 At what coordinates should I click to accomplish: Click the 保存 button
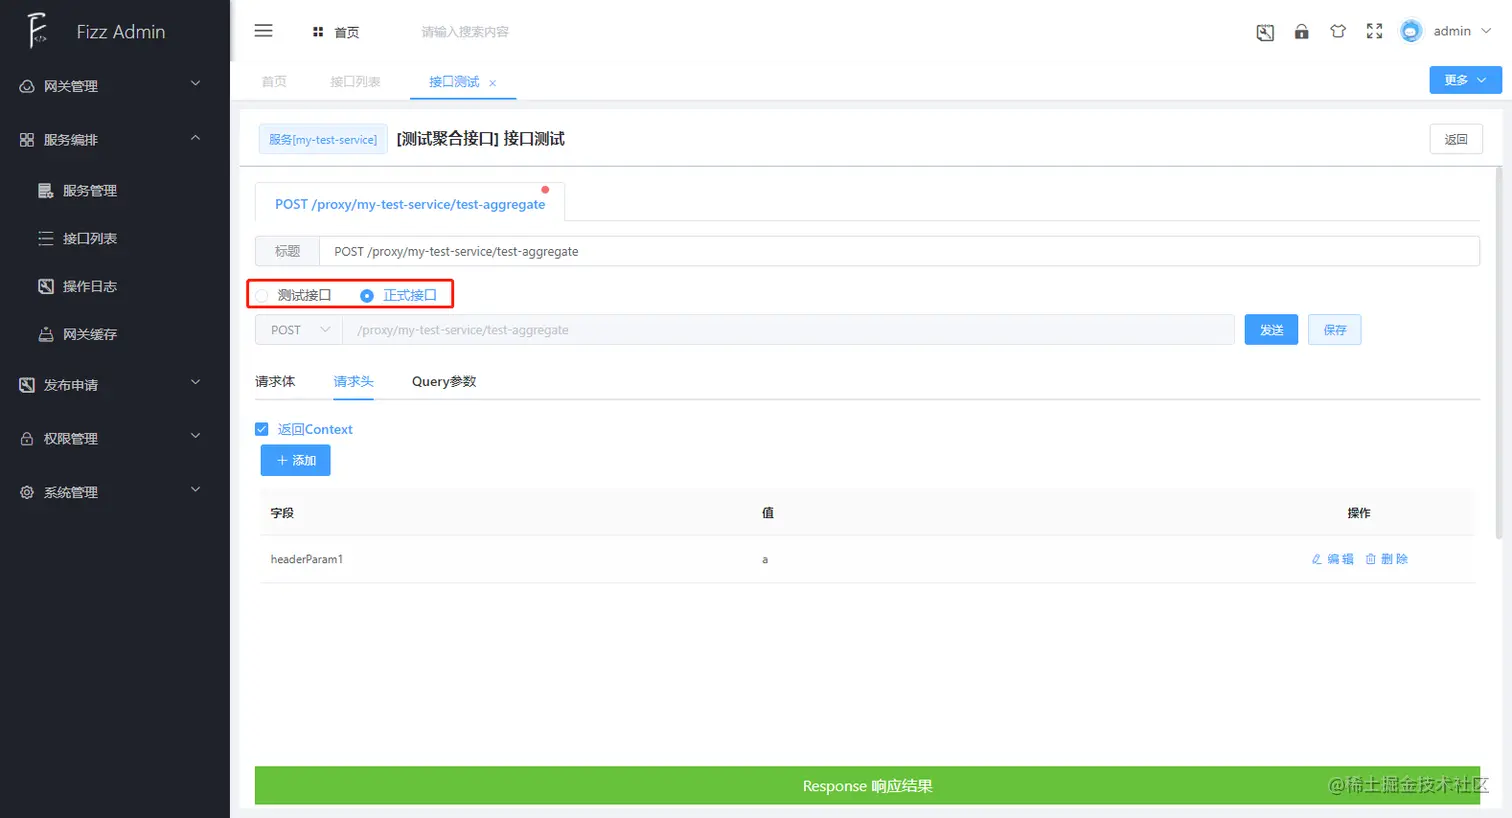[1335, 330]
